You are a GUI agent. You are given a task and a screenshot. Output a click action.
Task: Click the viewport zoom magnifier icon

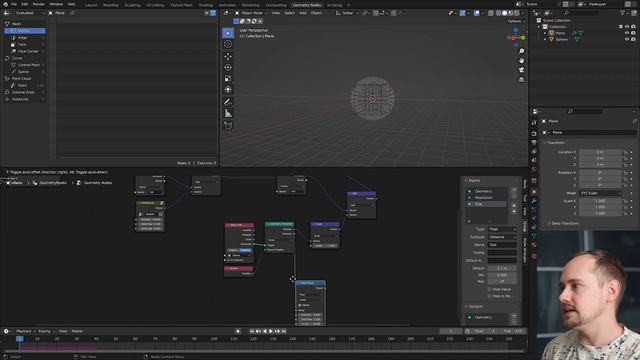[521, 51]
